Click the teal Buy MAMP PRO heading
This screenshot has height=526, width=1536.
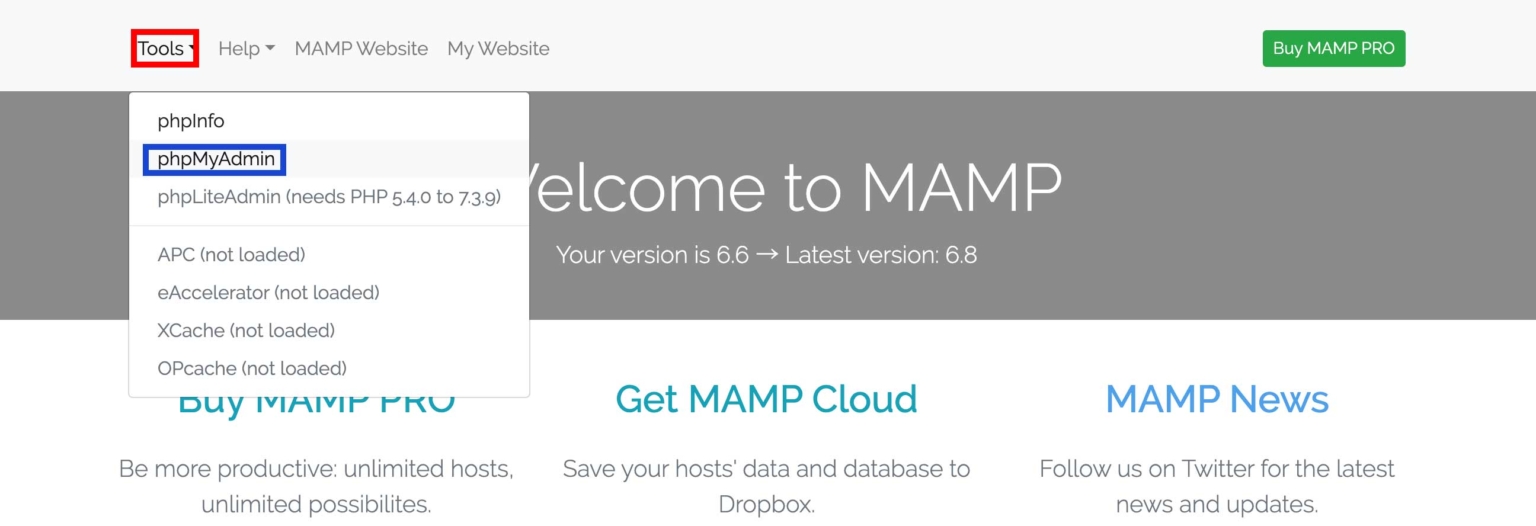pyautogui.click(x=316, y=408)
